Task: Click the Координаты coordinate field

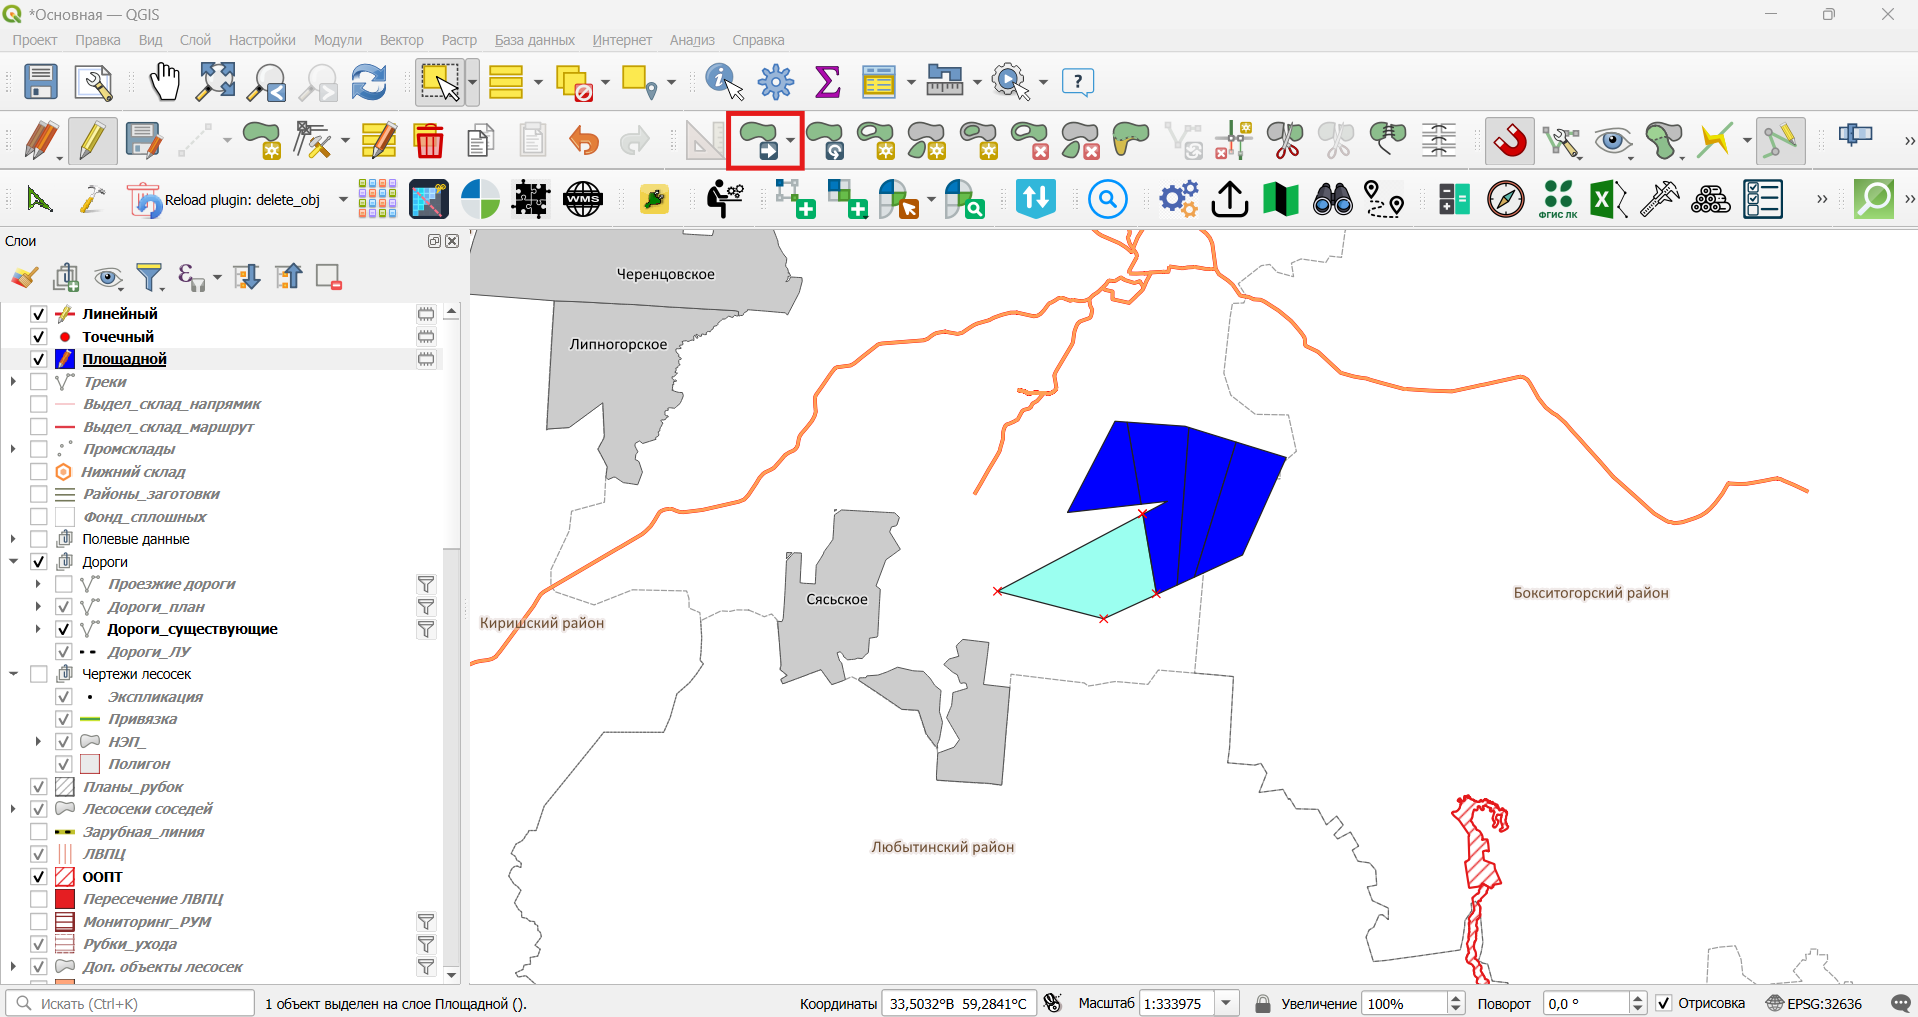Action: point(959,1003)
